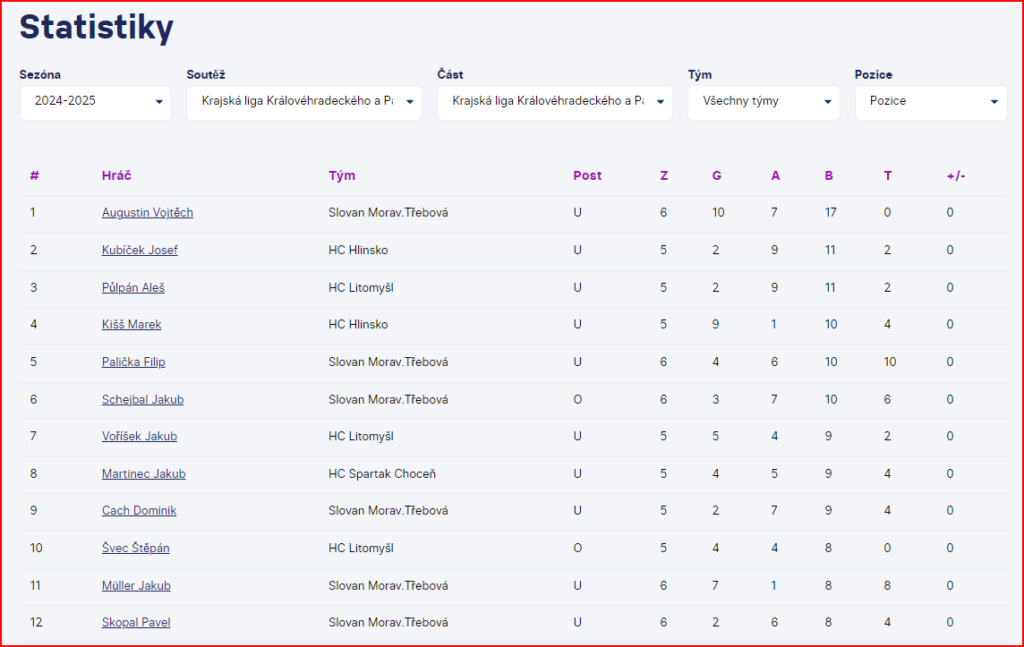Open player Augustin Vojtěch's profile
The height and width of the screenshot is (647, 1024).
tap(147, 213)
